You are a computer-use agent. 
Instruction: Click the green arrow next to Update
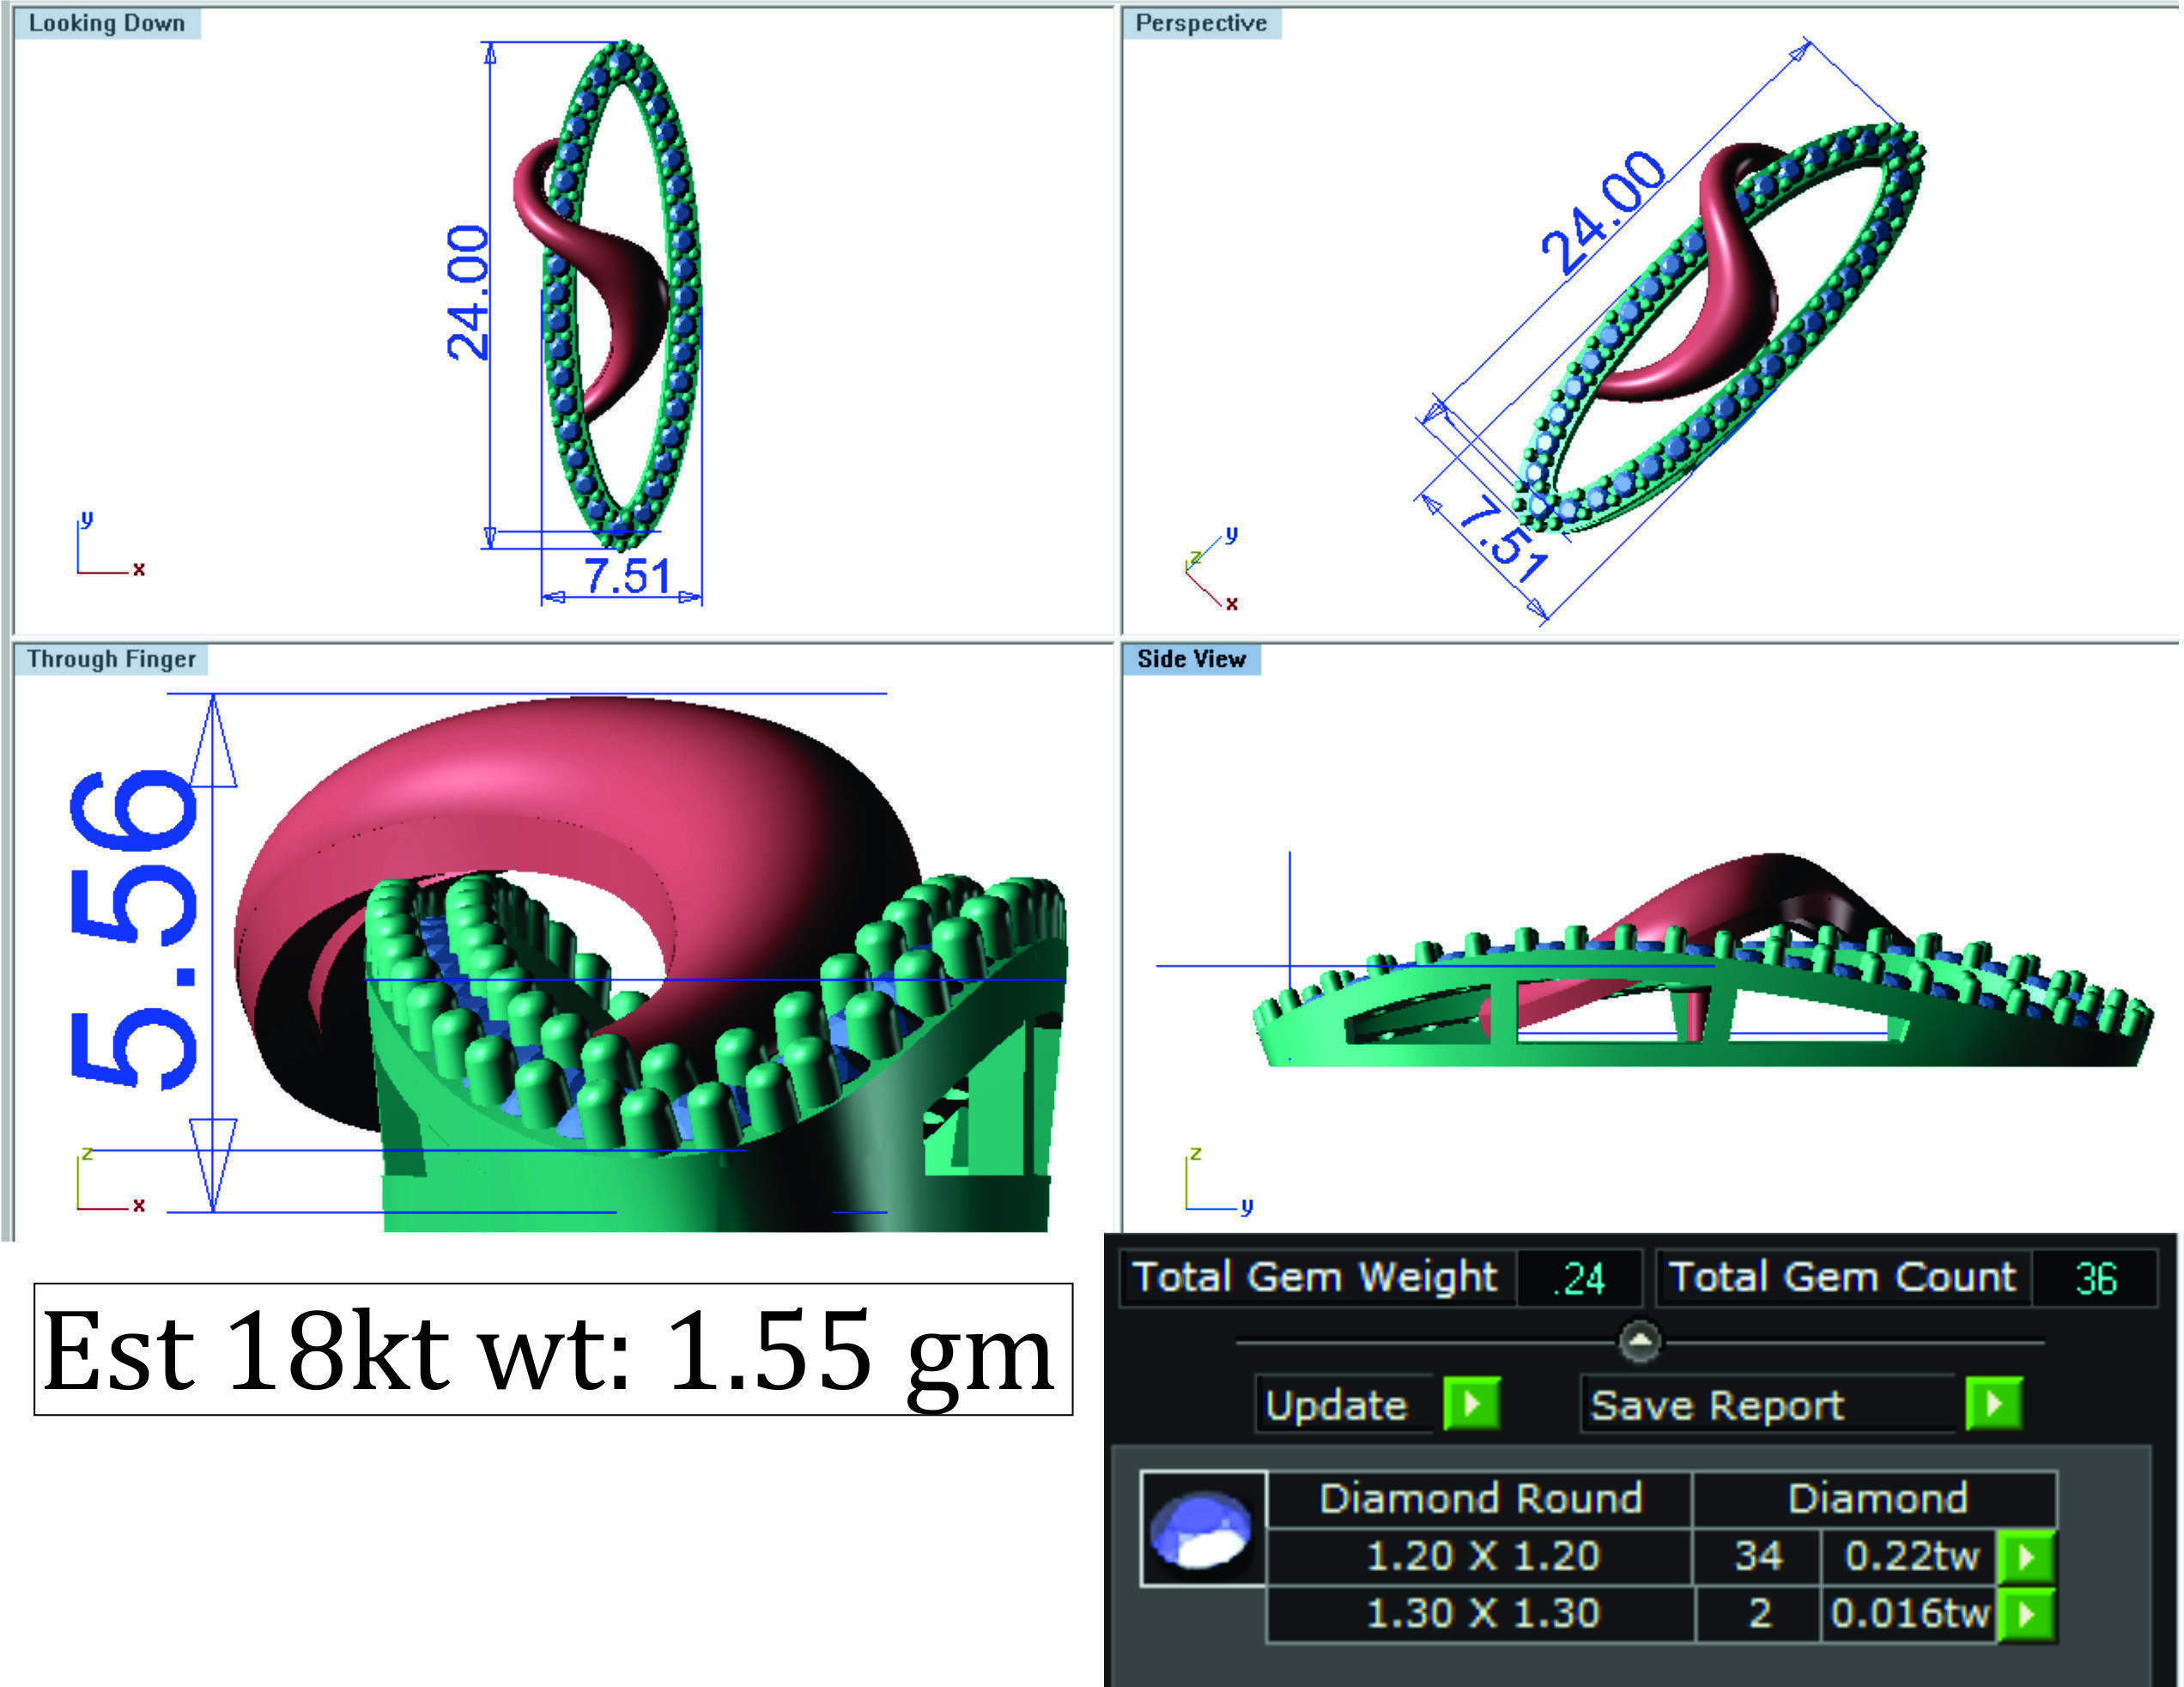pyautogui.click(x=1471, y=1404)
